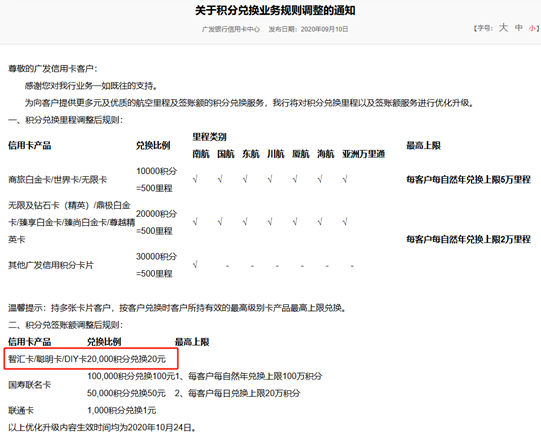Click the 川航 column label
This screenshot has width=541, height=433.
pos(276,154)
